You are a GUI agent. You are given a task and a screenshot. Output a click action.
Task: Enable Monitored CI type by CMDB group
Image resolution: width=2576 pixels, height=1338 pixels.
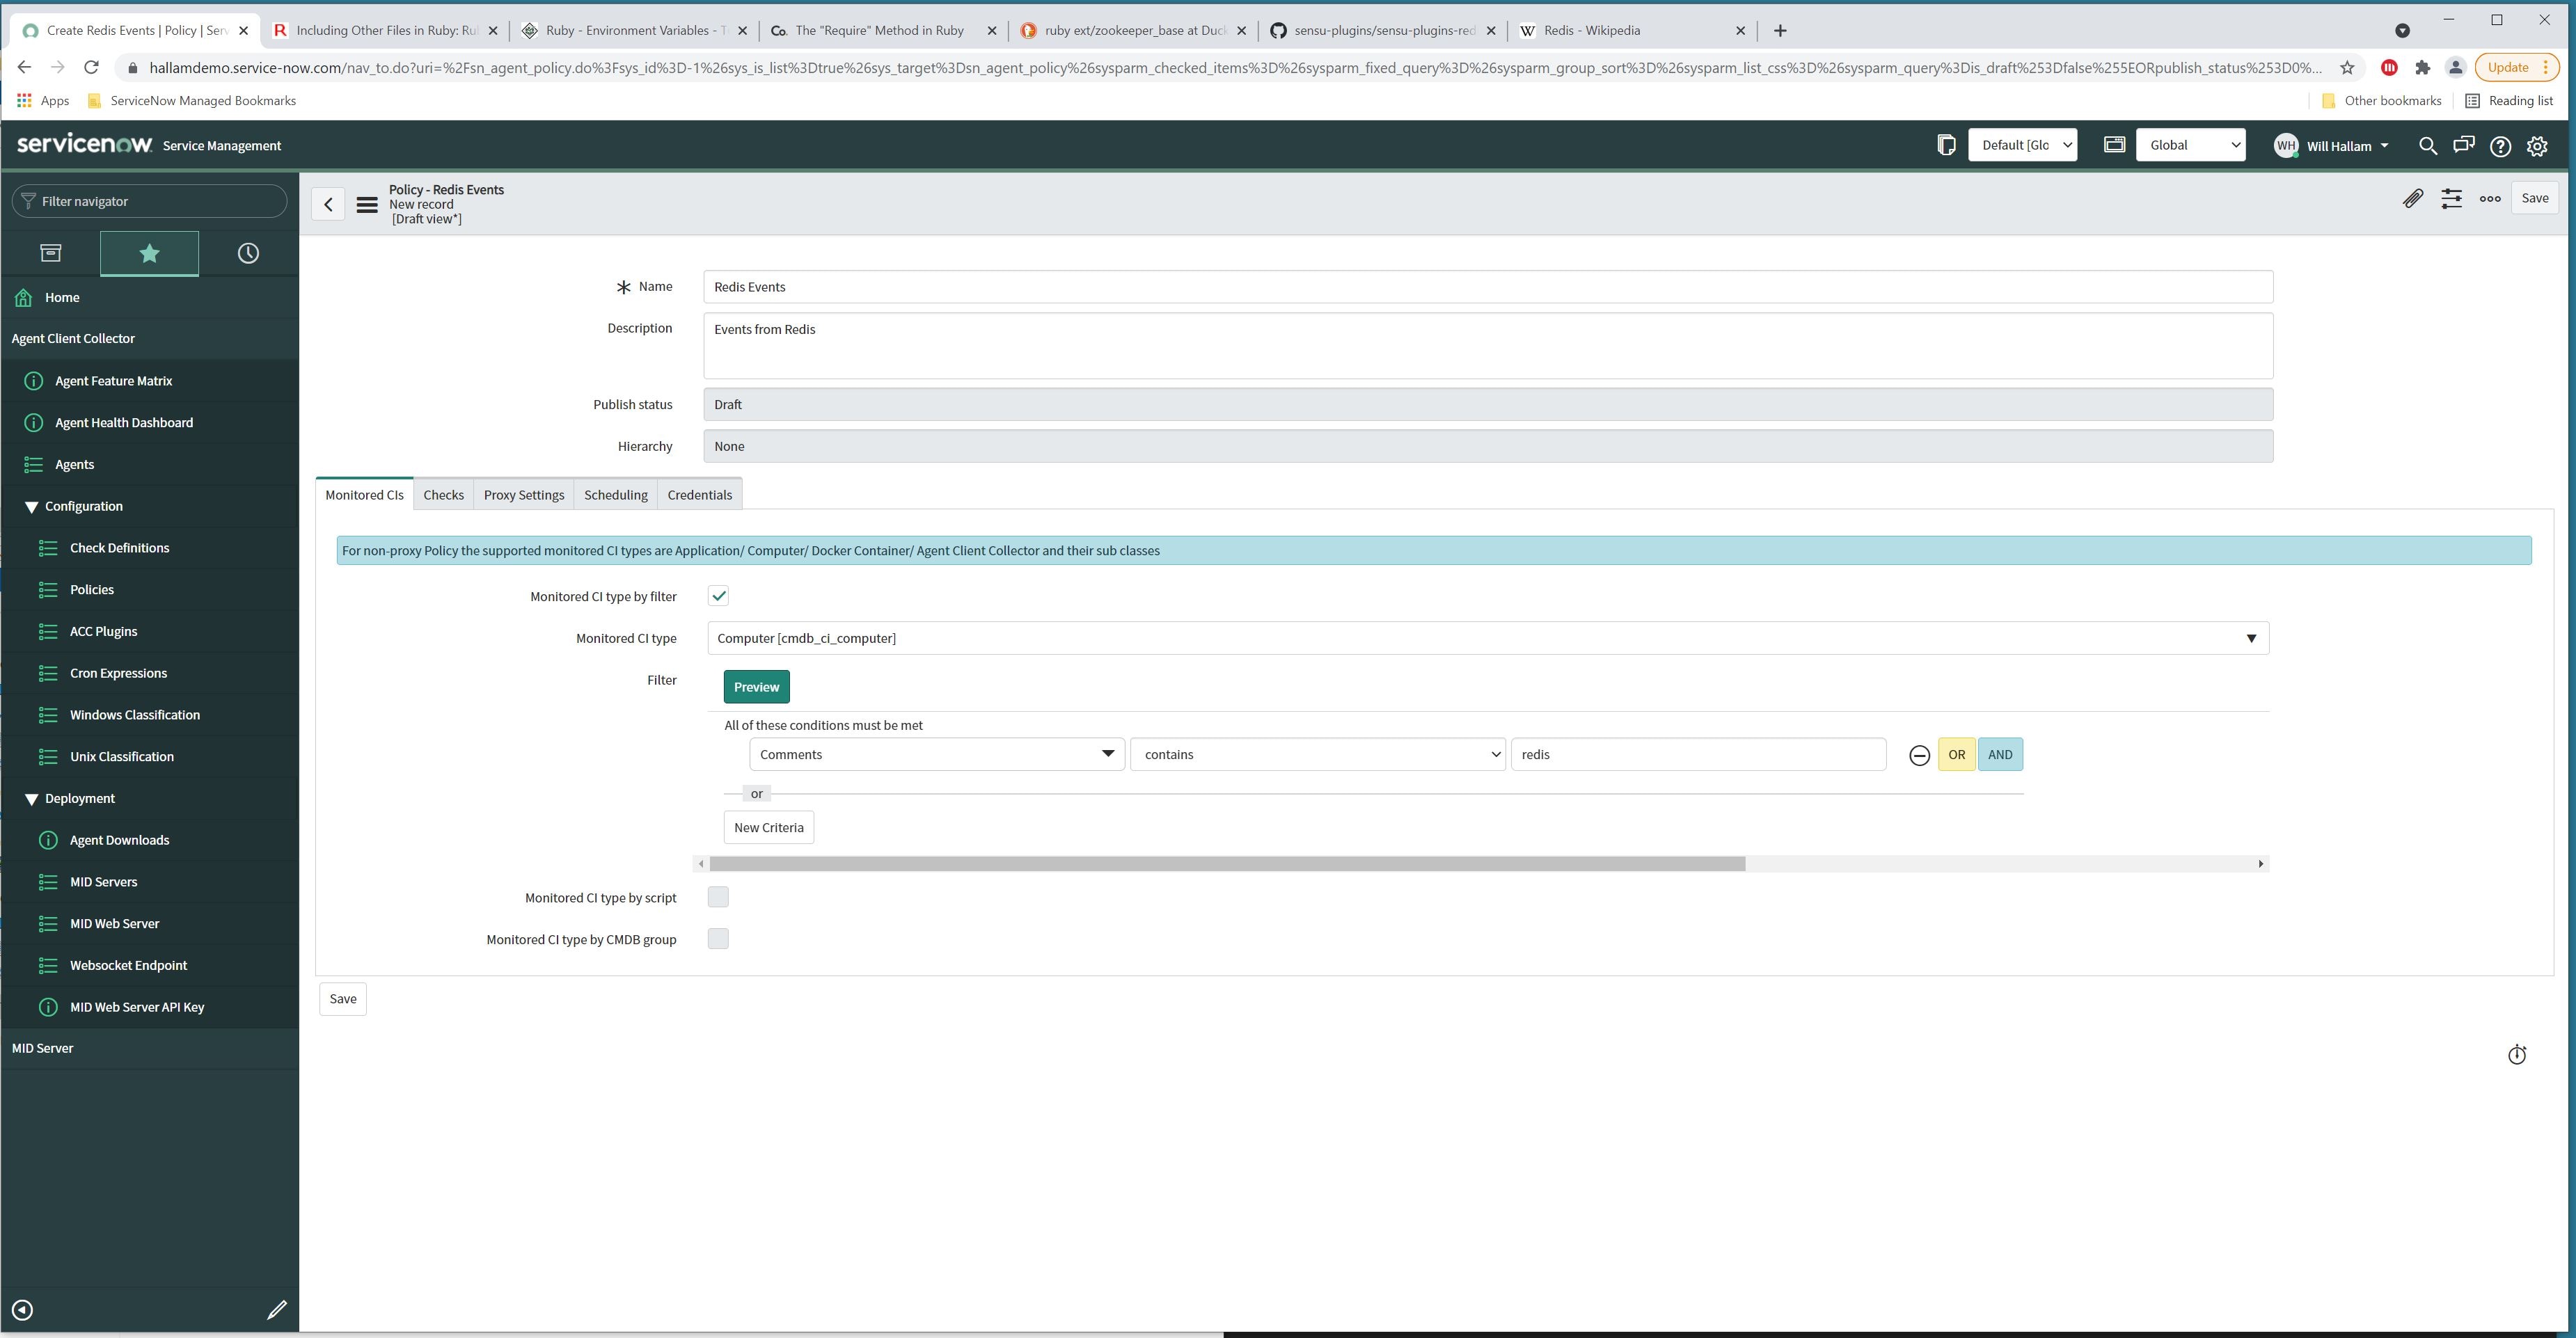coord(718,938)
